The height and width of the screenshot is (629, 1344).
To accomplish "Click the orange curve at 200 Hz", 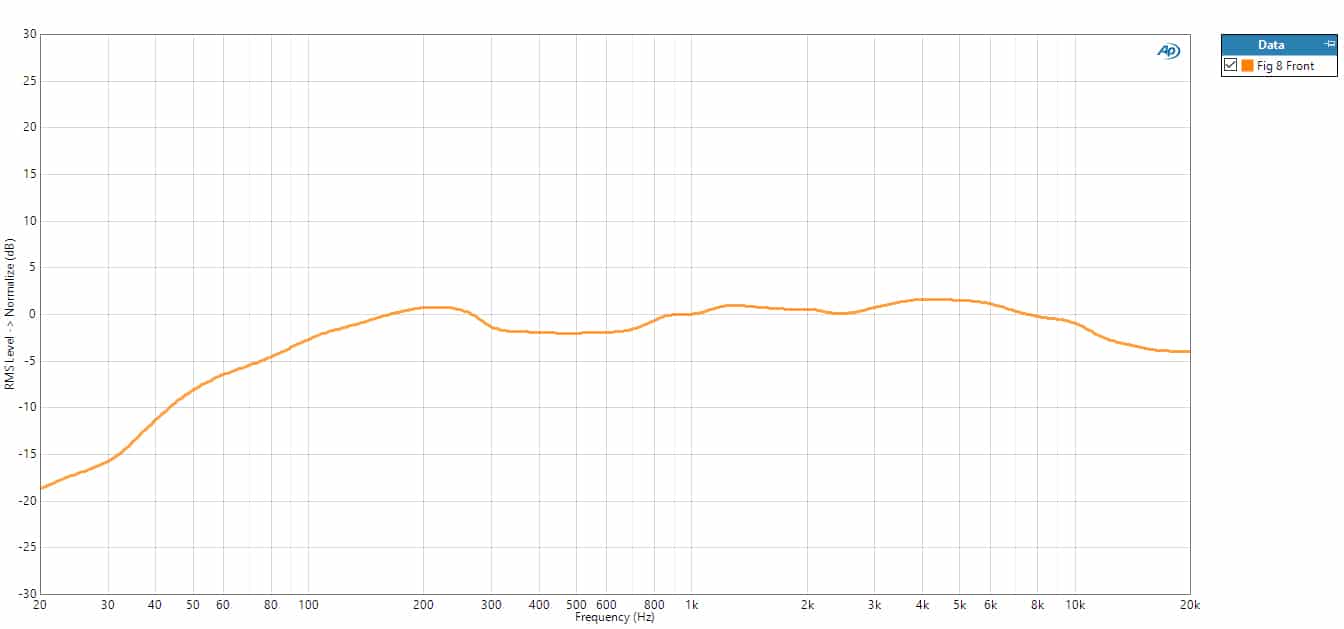I will pos(424,307).
